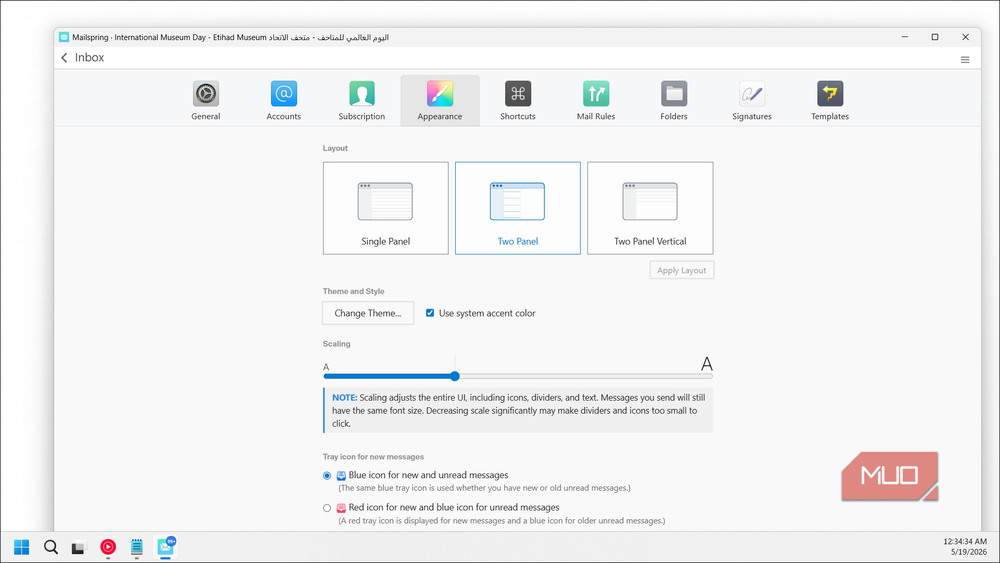Click the Mailspring icon in the title bar
1000x563 pixels.
64,37
